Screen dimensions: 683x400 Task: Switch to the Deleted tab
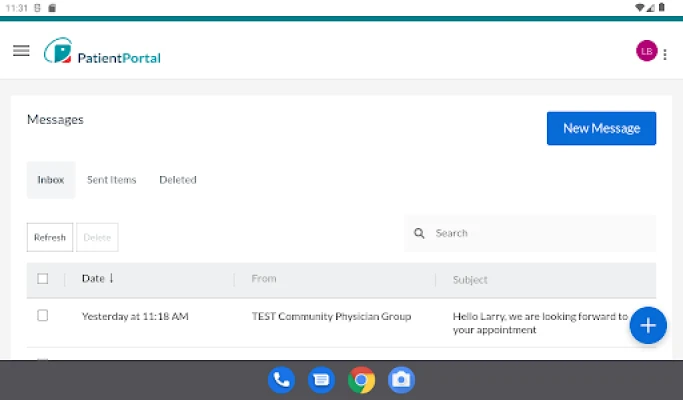coord(178,180)
